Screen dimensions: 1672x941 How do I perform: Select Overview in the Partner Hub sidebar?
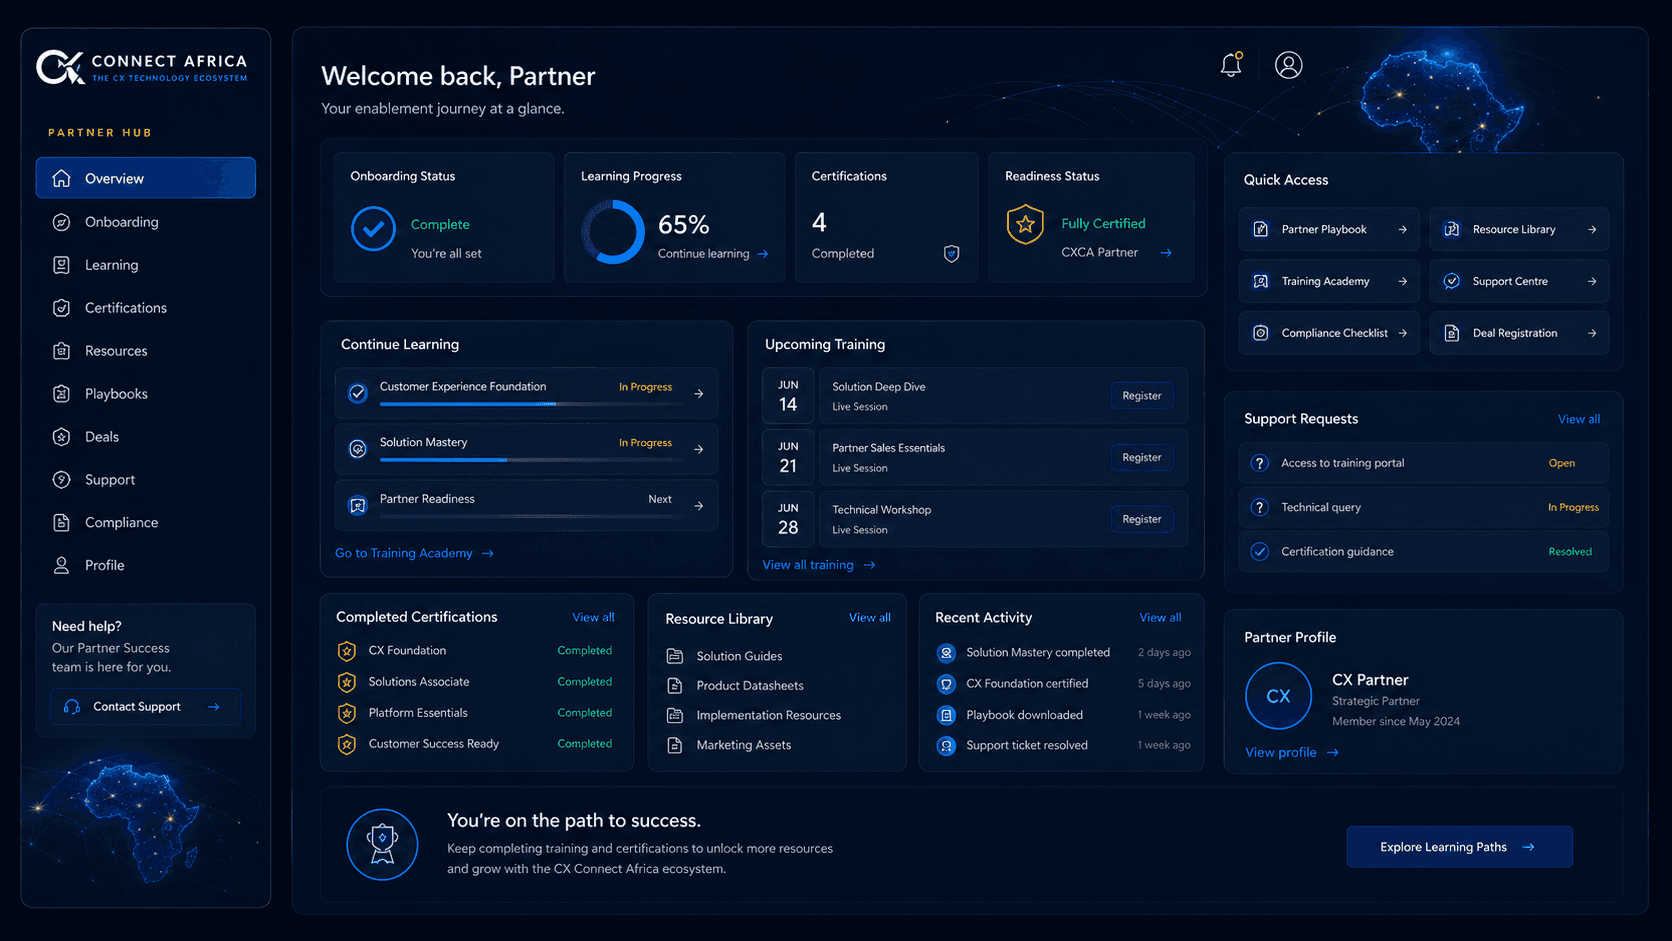pos(146,178)
